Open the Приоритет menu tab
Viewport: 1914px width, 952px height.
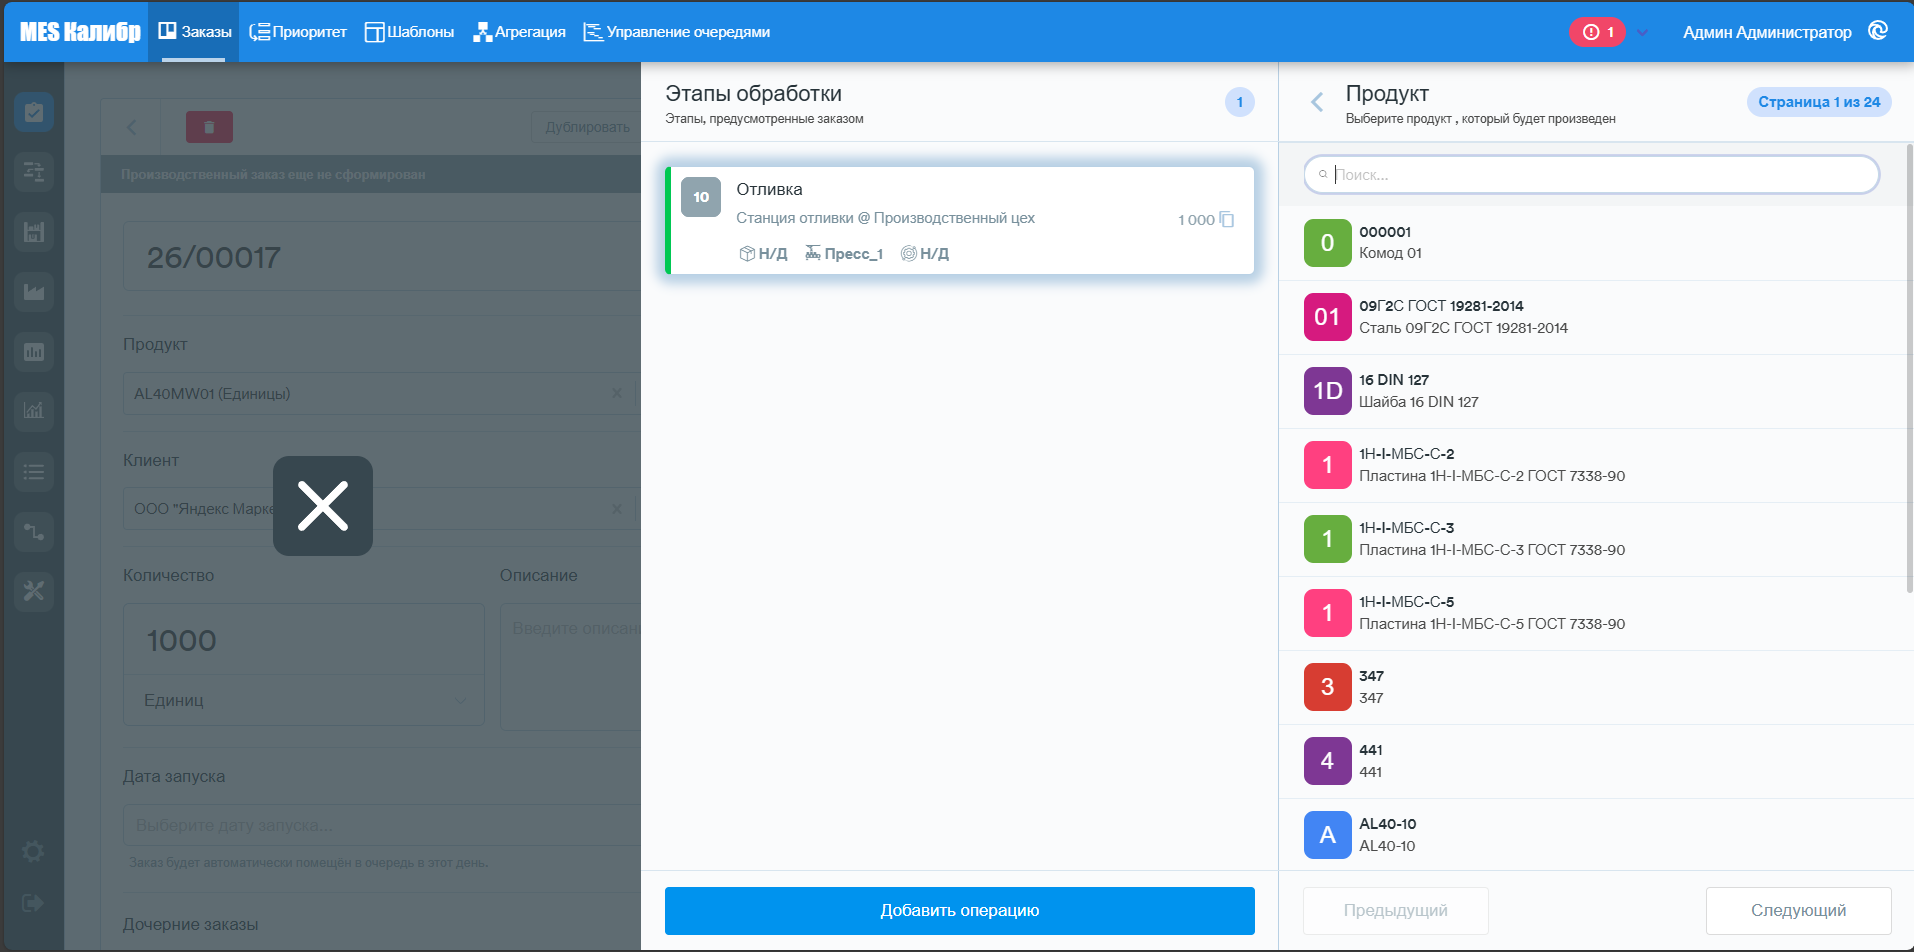point(298,32)
